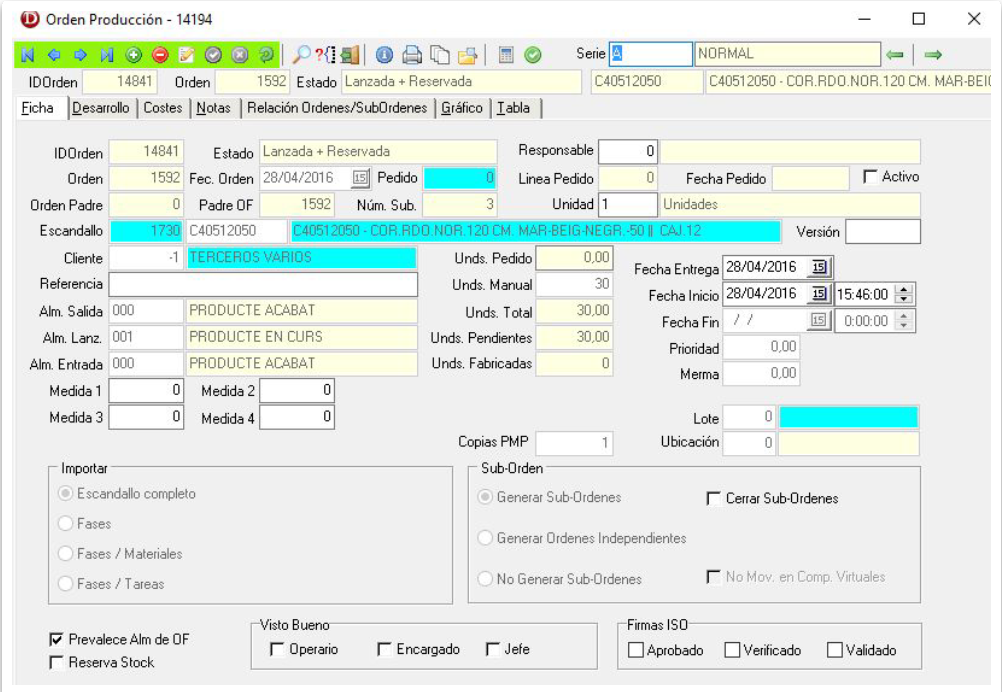This screenshot has height=692, width=1002.
Task: Check the Aprobado ISO signature box
Action: (636, 650)
